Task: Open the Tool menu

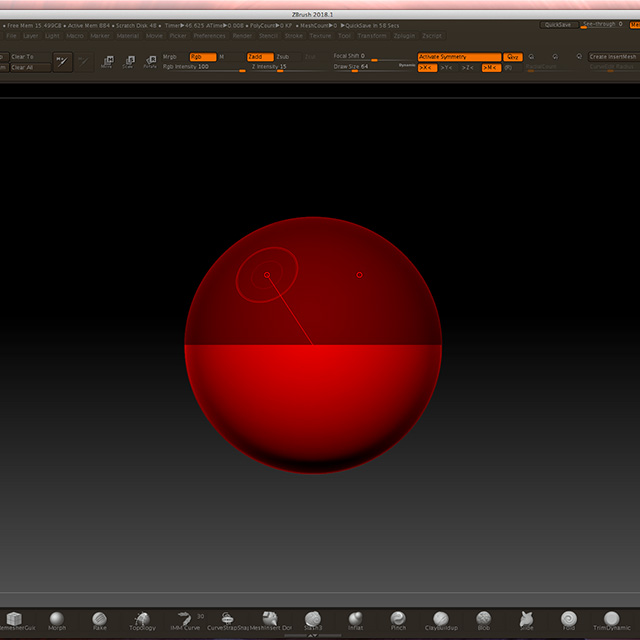Action: (344, 36)
